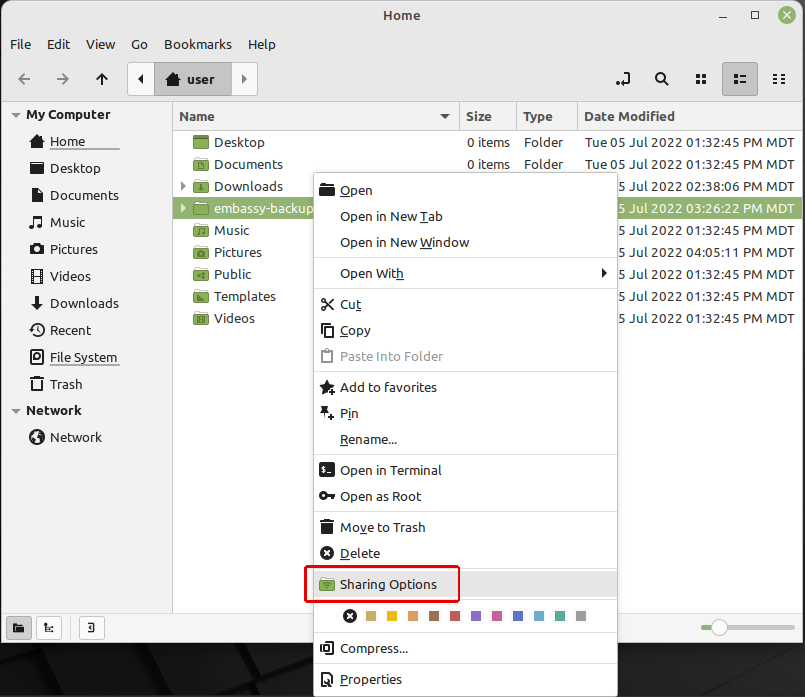Switch to icon view

click(701, 79)
